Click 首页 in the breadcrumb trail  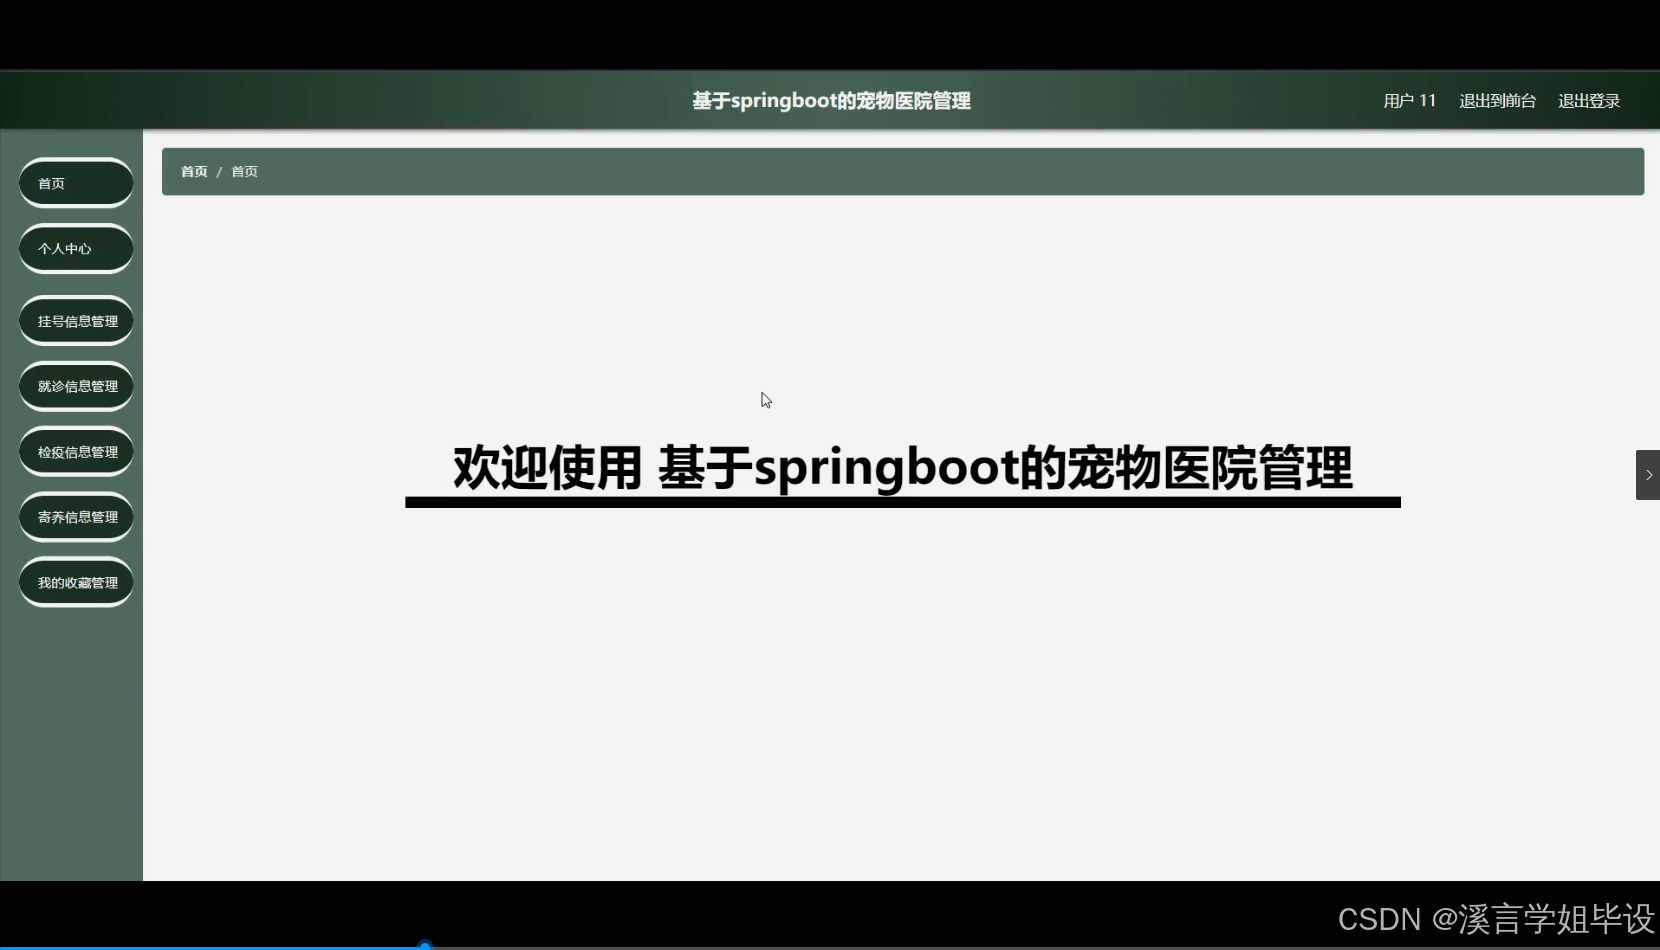click(193, 171)
